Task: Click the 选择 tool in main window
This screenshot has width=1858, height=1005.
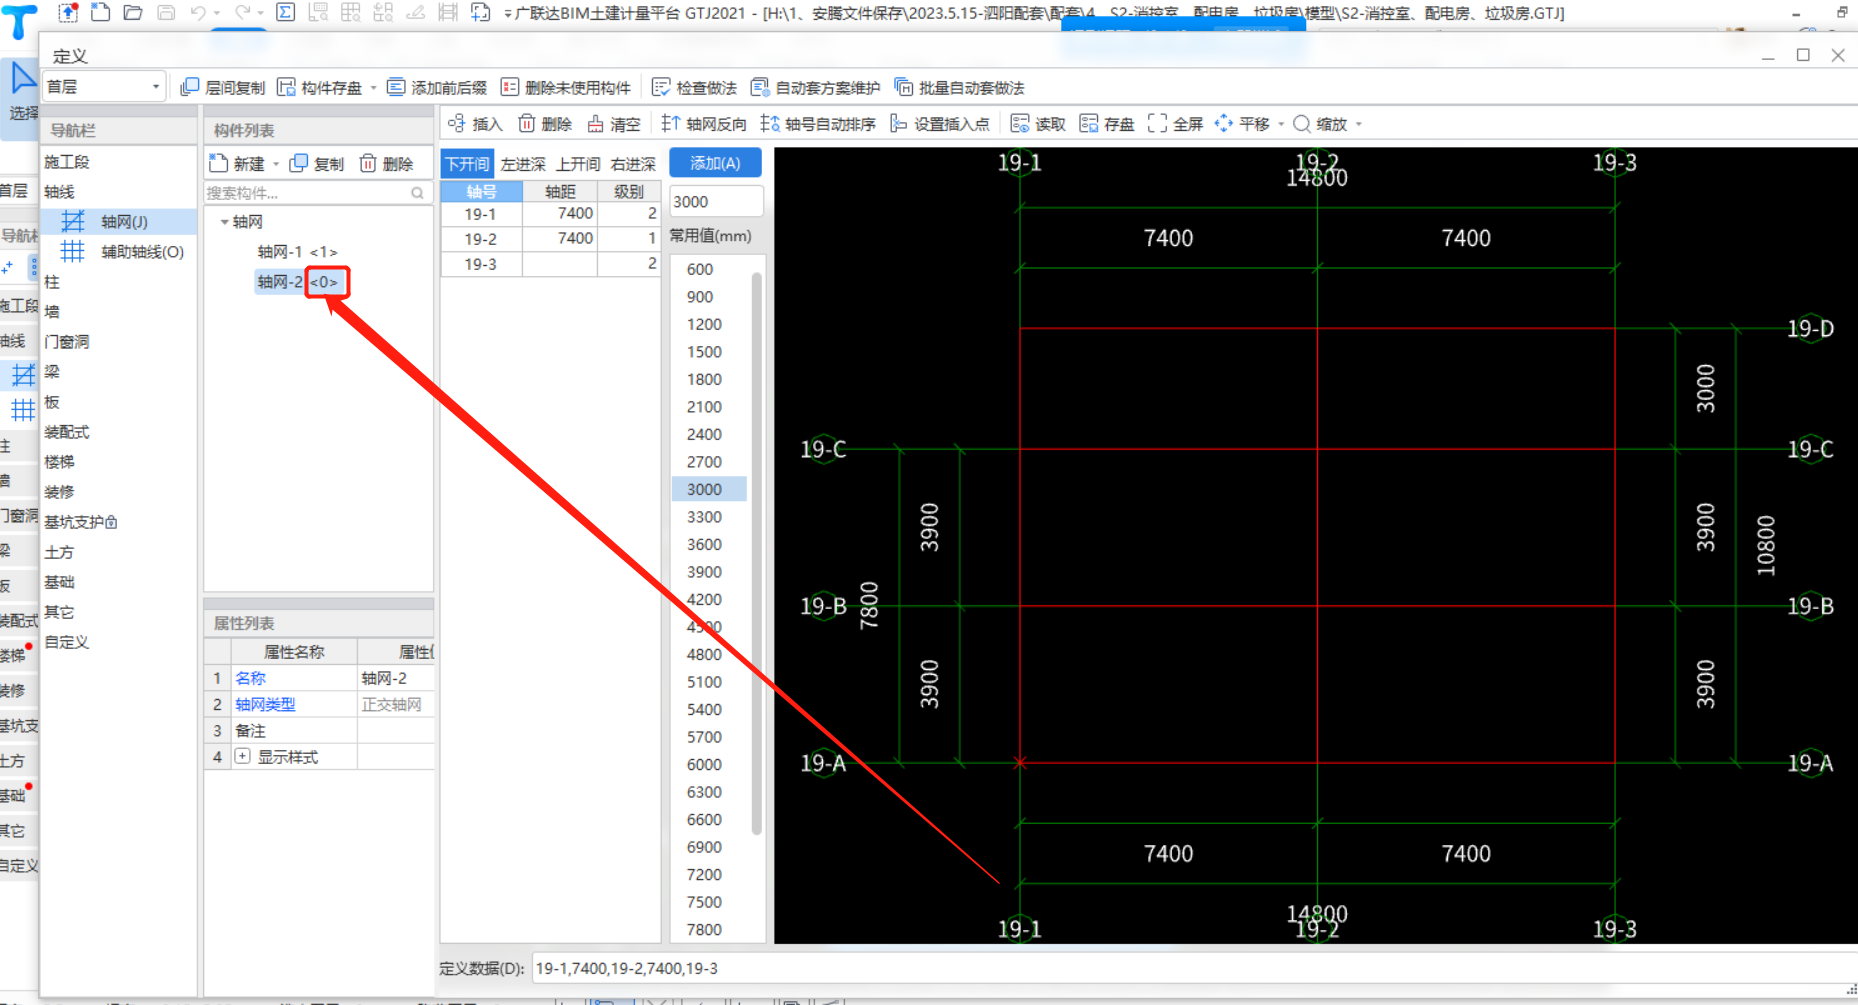Action: coord(21,92)
